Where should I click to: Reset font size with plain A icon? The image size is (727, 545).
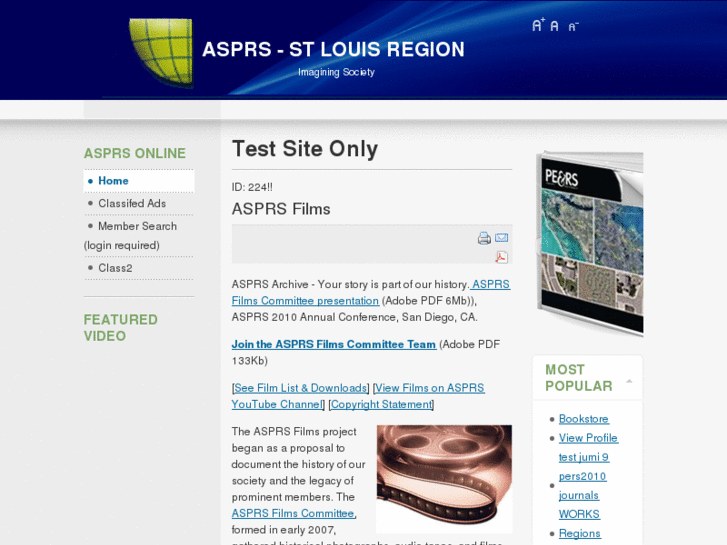click(555, 26)
